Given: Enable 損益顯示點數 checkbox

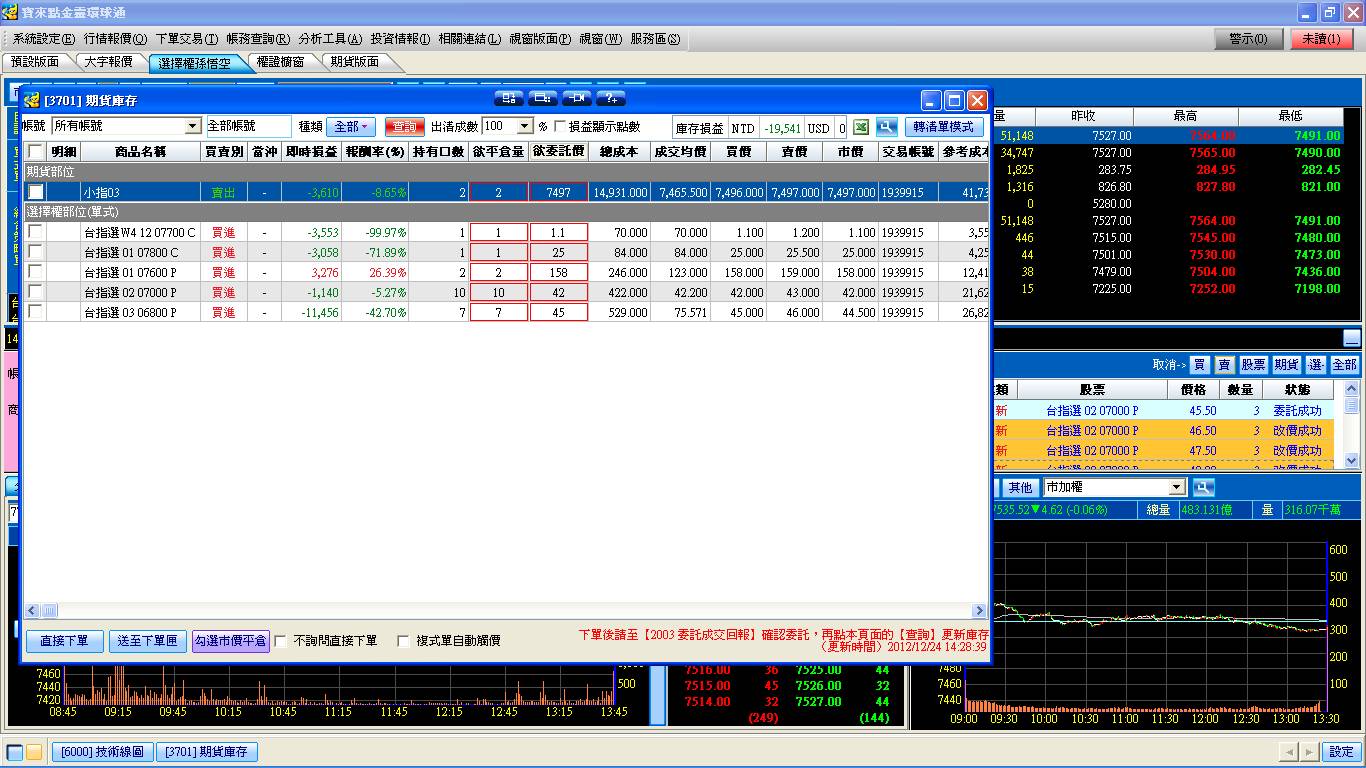Looking at the screenshot, I should (x=560, y=127).
